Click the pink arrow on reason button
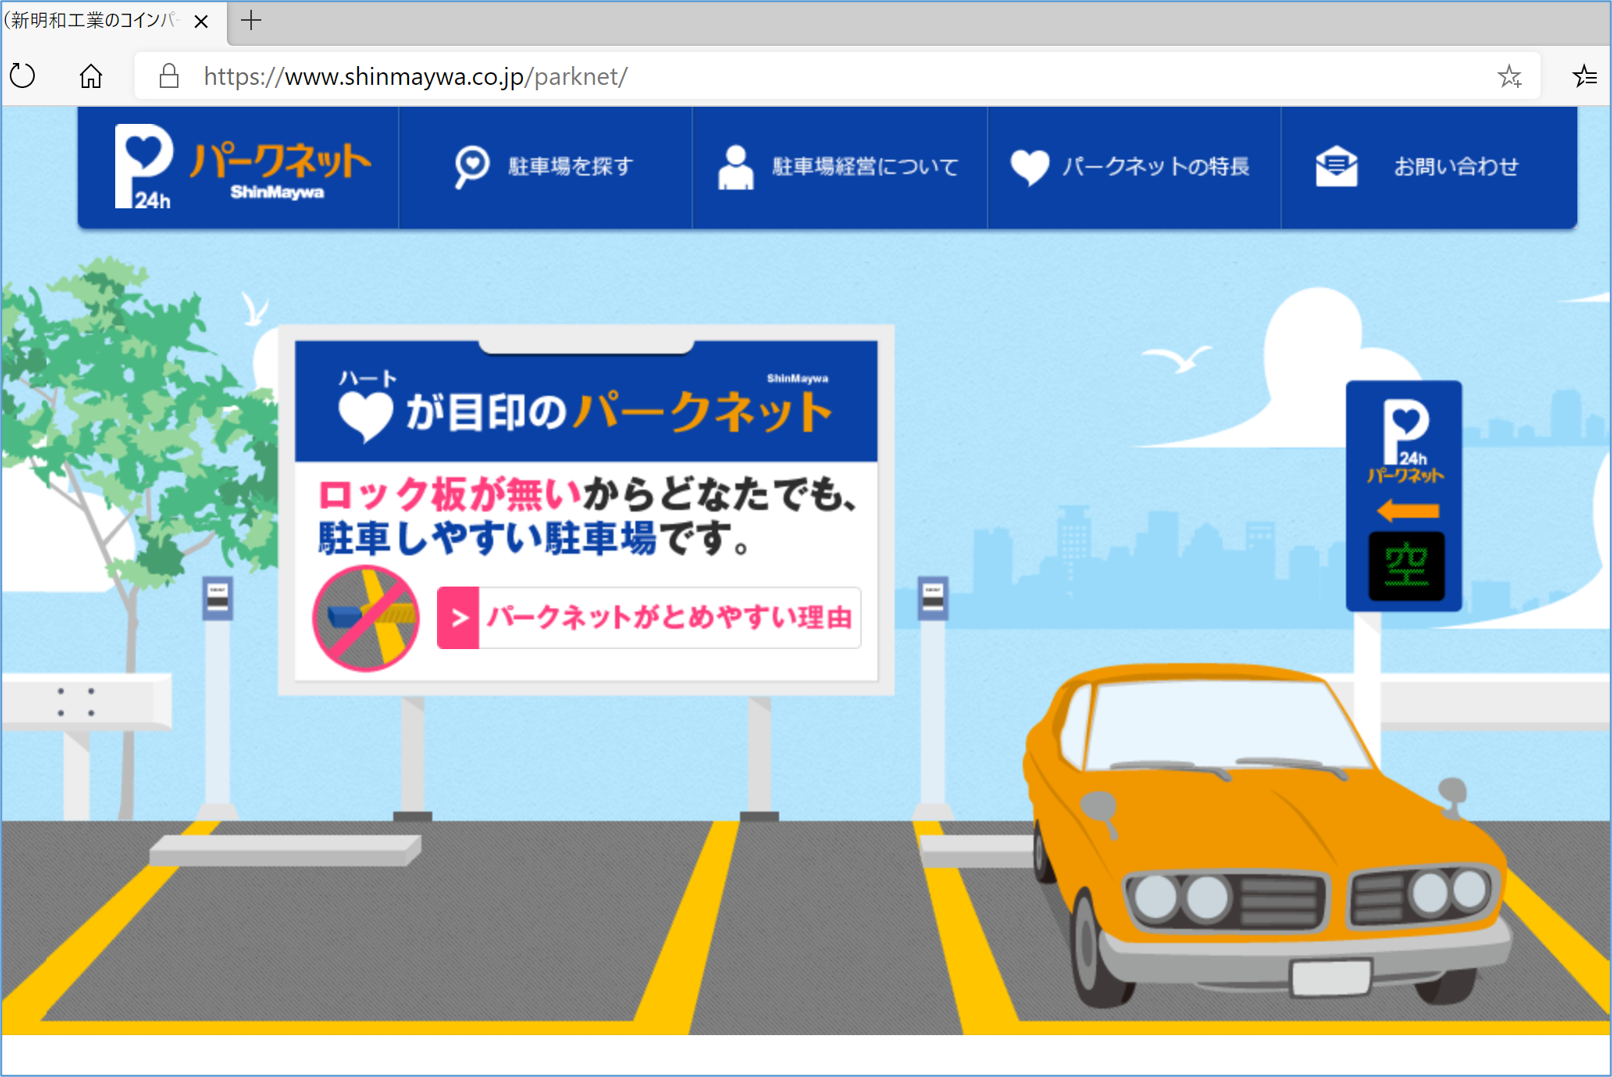The height and width of the screenshot is (1077, 1612). 458,618
